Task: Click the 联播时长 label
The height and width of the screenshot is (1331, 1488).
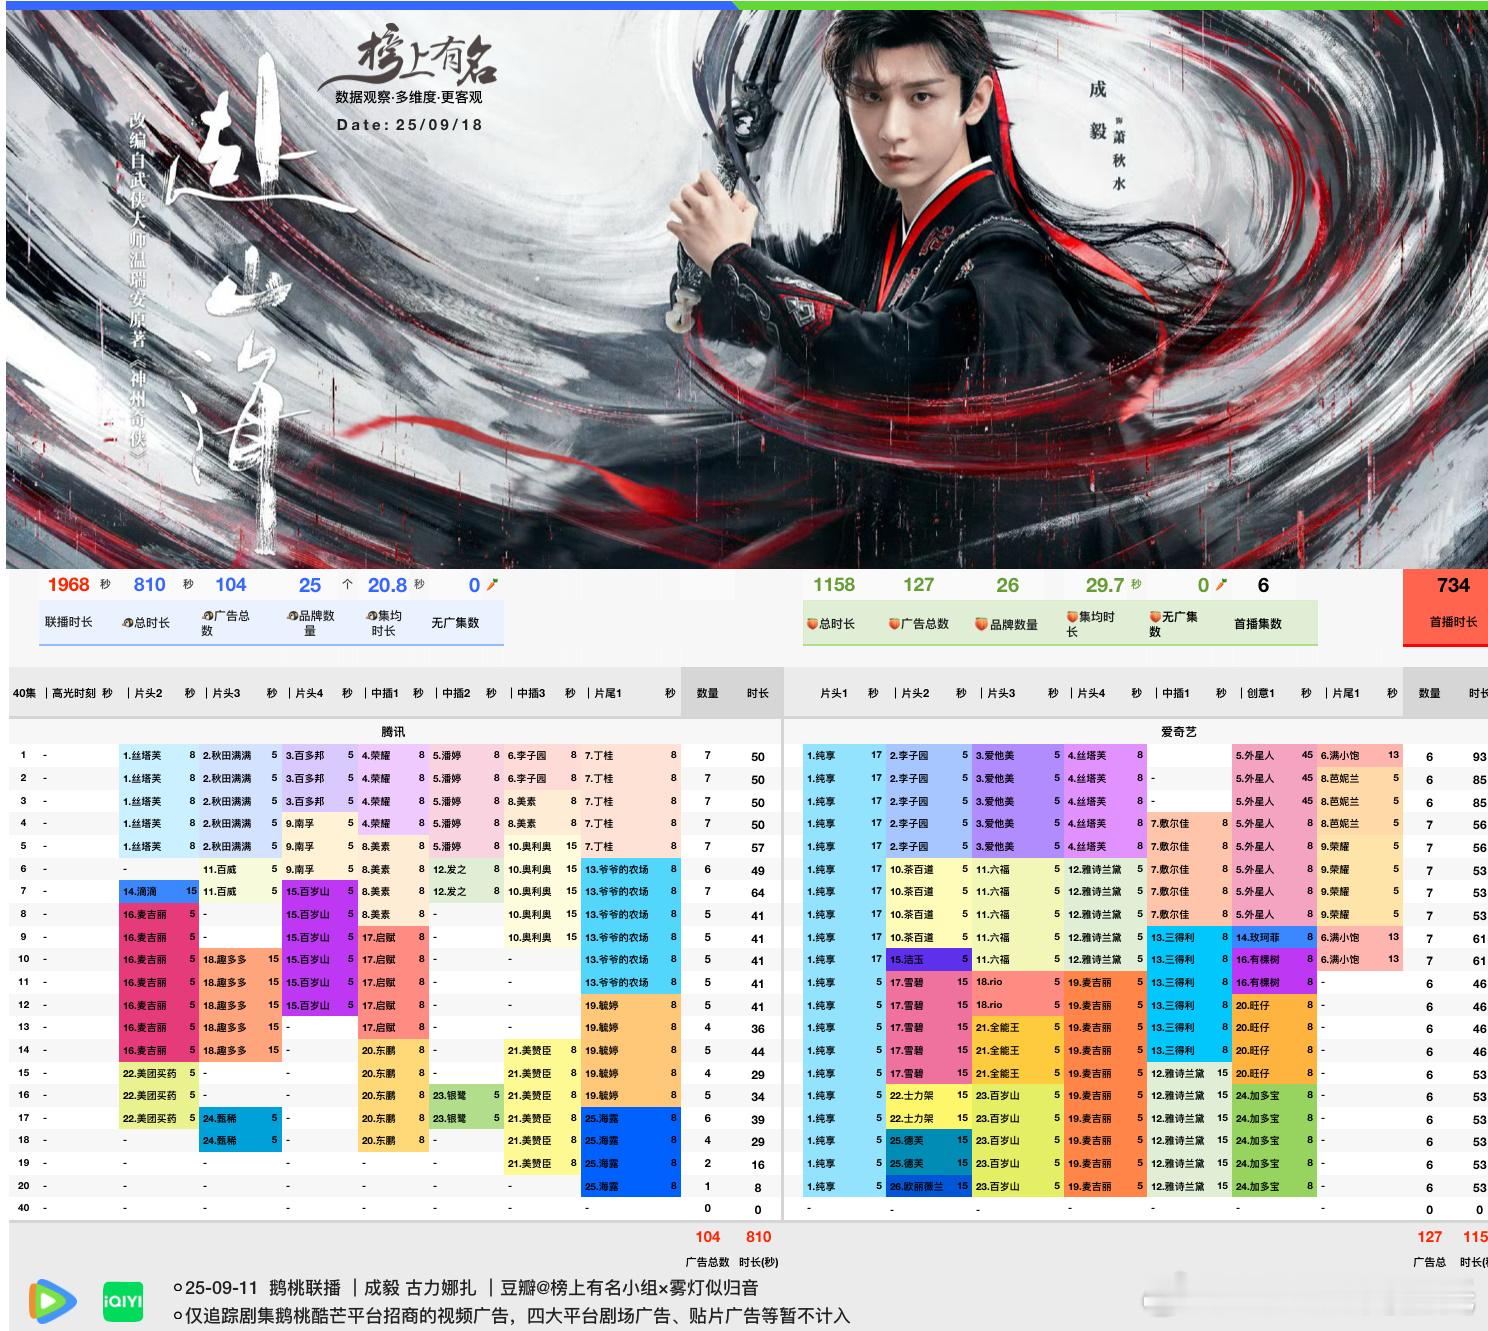Action: click(x=68, y=622)
